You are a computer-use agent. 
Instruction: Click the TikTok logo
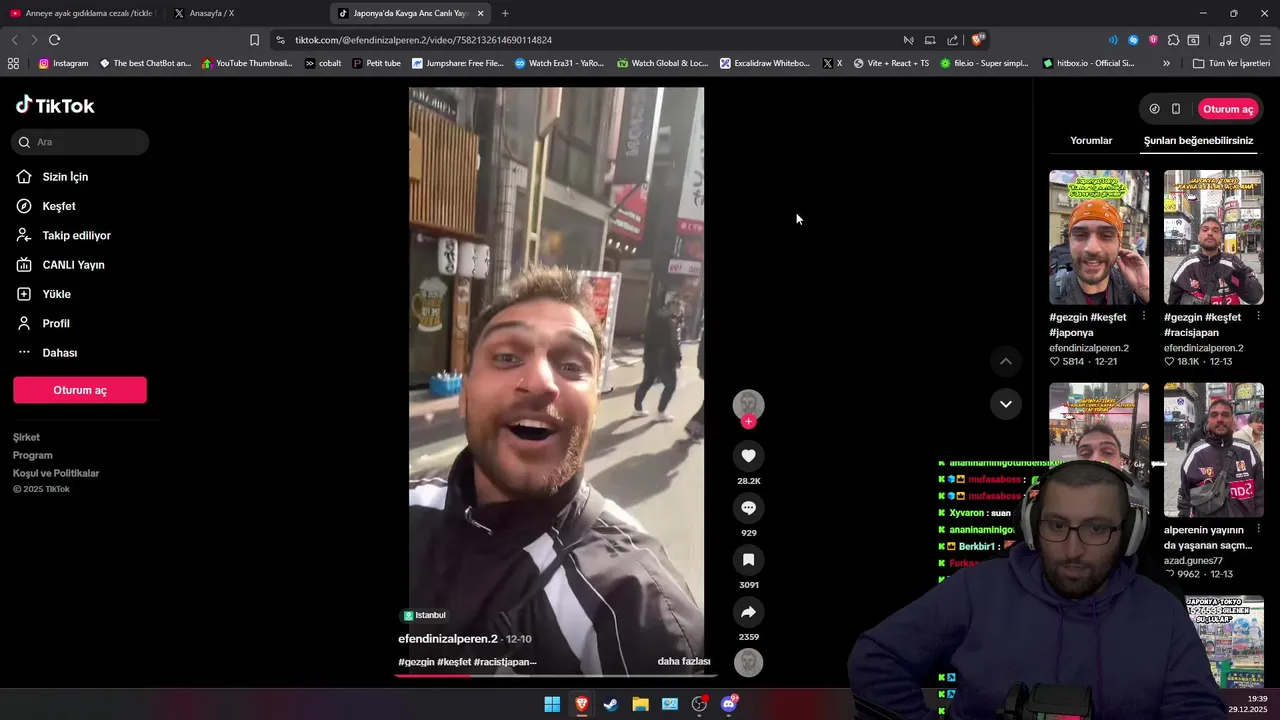coord(55,105)
